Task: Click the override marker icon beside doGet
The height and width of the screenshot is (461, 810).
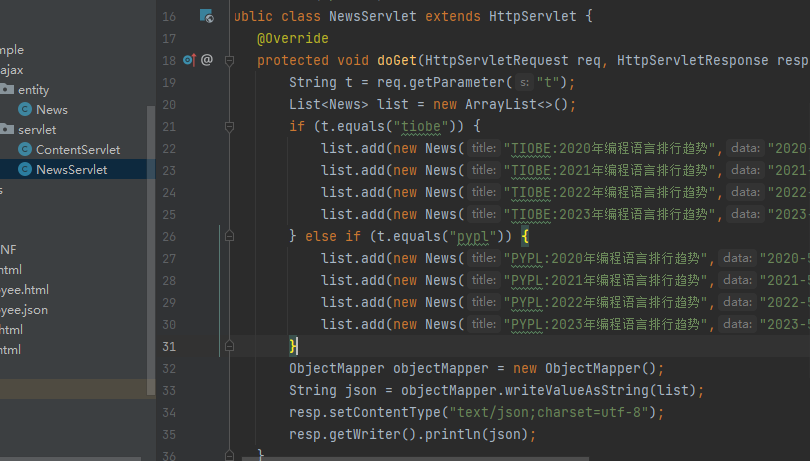Action: pyautogui.click(x=191, y=60)
